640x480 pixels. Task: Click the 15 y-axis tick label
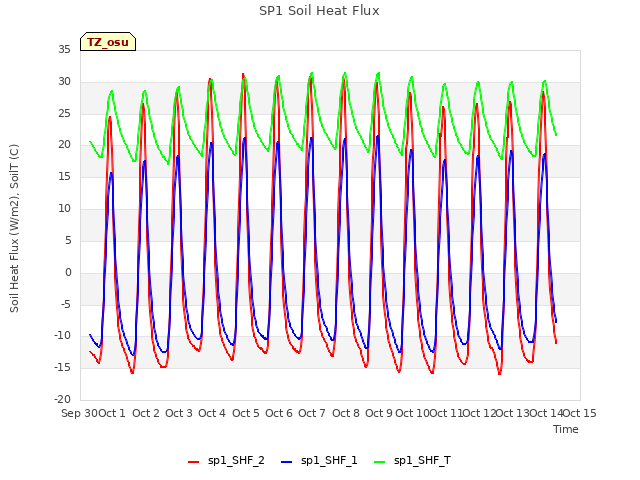tap(64, 177)
